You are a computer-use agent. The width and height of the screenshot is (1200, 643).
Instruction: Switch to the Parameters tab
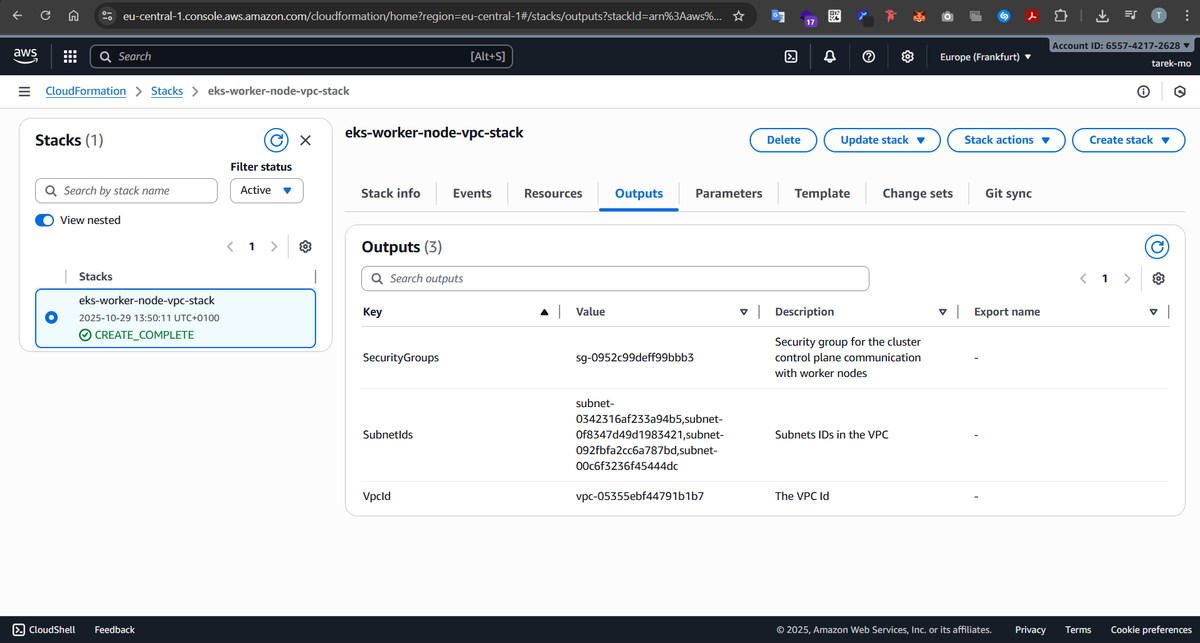(x=729, y=193)
